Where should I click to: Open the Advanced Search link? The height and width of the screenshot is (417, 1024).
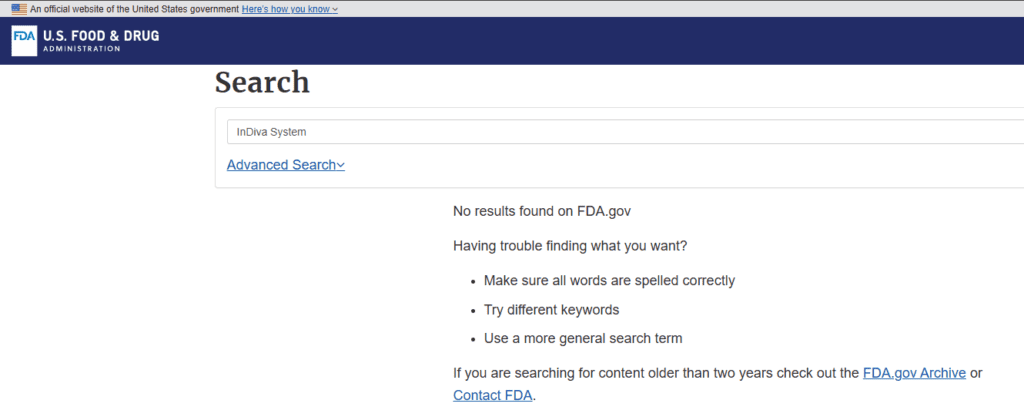[x=281, y=164]
